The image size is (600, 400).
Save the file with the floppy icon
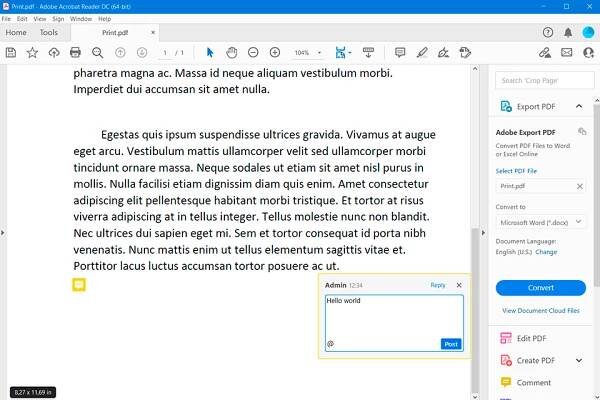pos(11,52)
